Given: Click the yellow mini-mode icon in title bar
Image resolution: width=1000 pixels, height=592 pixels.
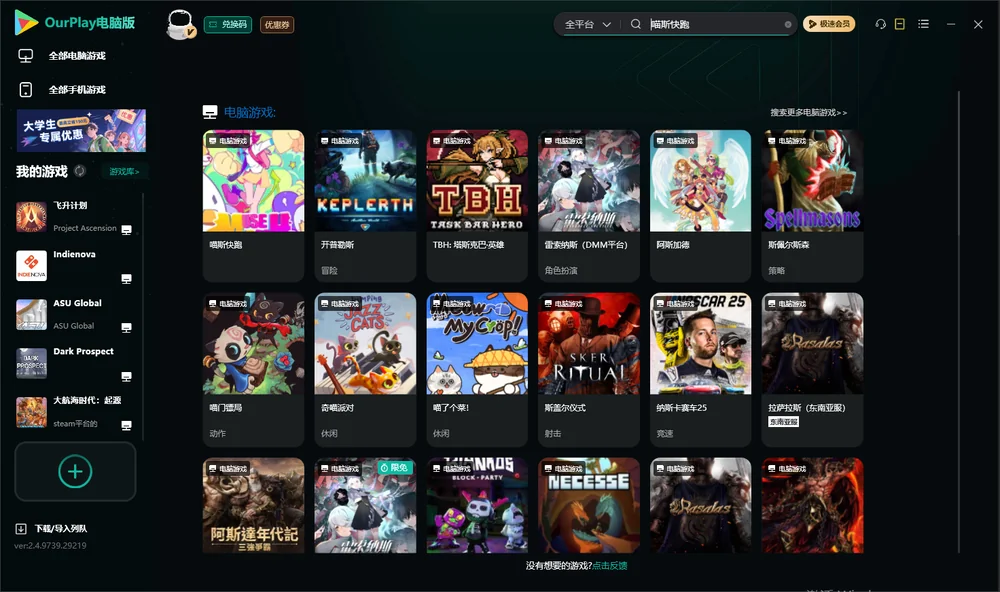Looking at the screenshot, I should click(899, 24).
